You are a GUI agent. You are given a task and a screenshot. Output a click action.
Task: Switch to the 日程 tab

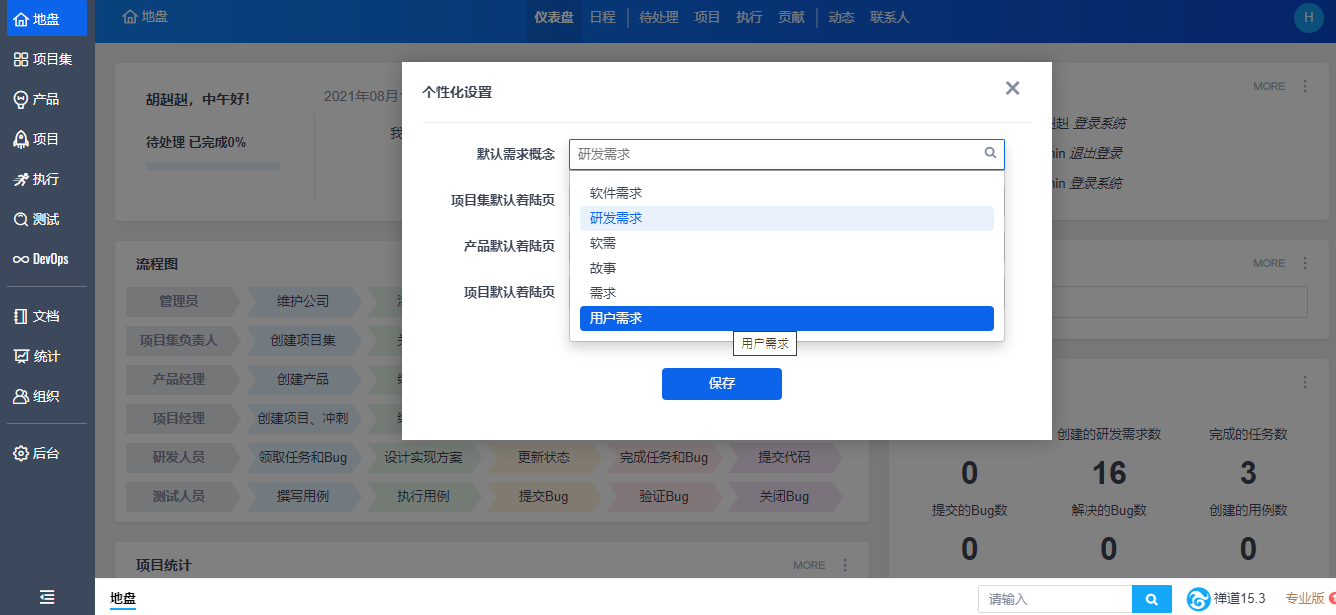pos(602,17)
